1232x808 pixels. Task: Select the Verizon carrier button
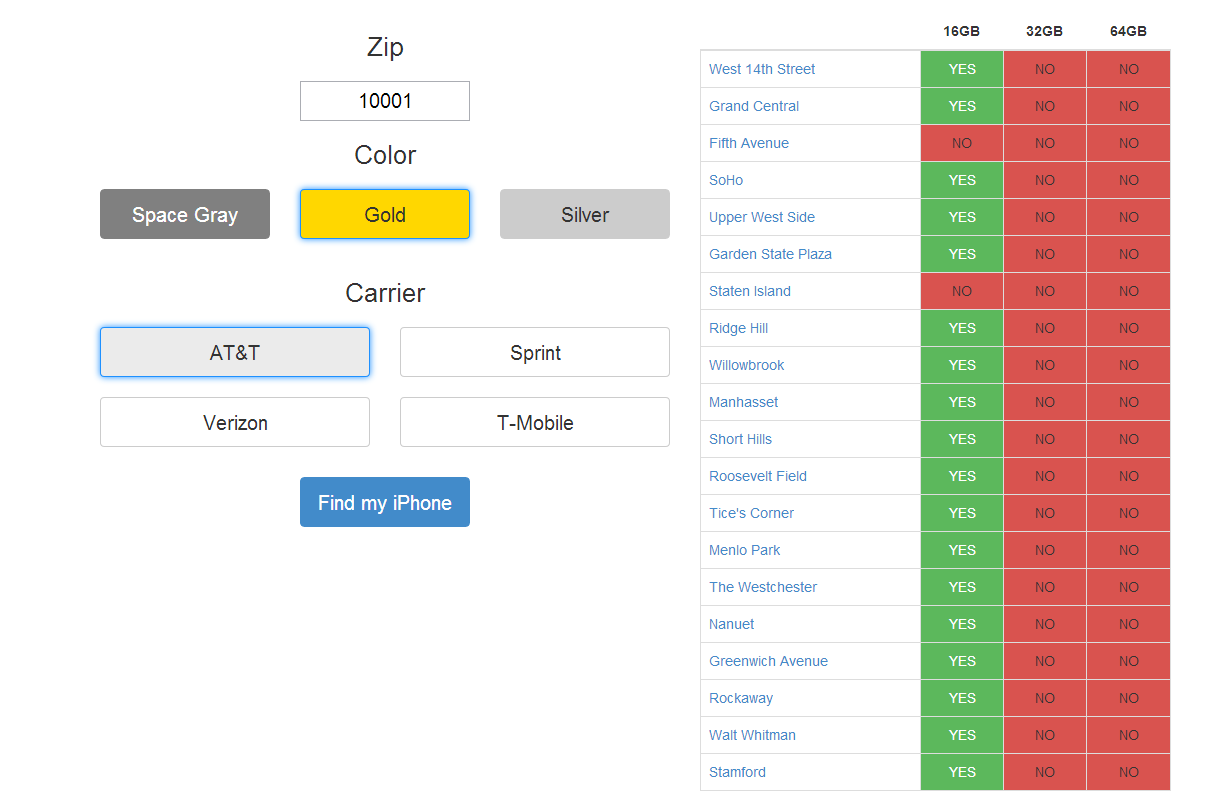click(235, 422)
